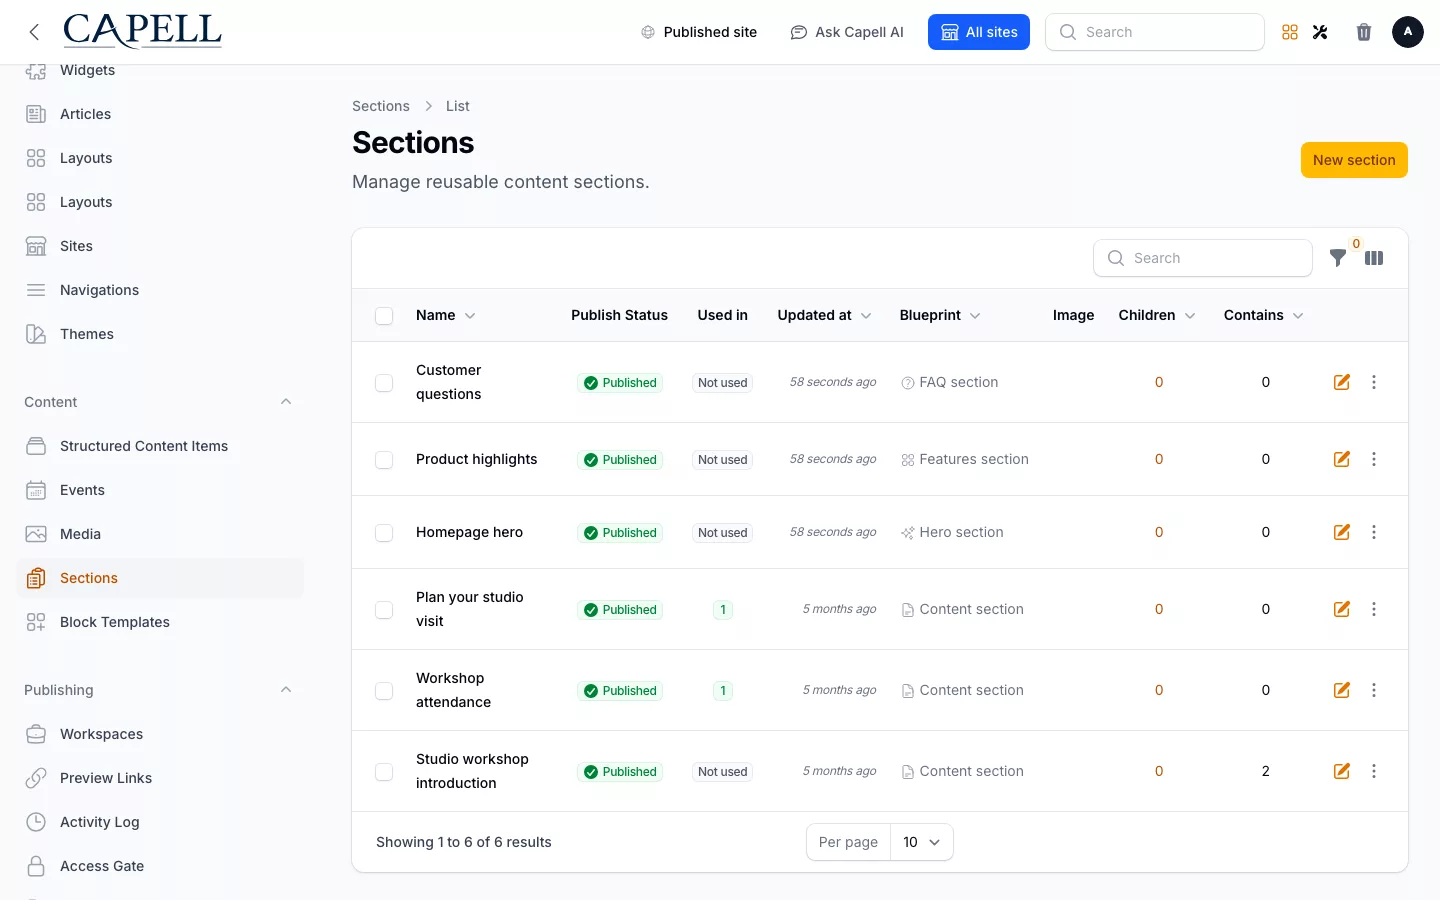This screenshot has height=900, width=1440.
Task: Open the Per page dropdown showing 10
Action: [x=922, y=842]
